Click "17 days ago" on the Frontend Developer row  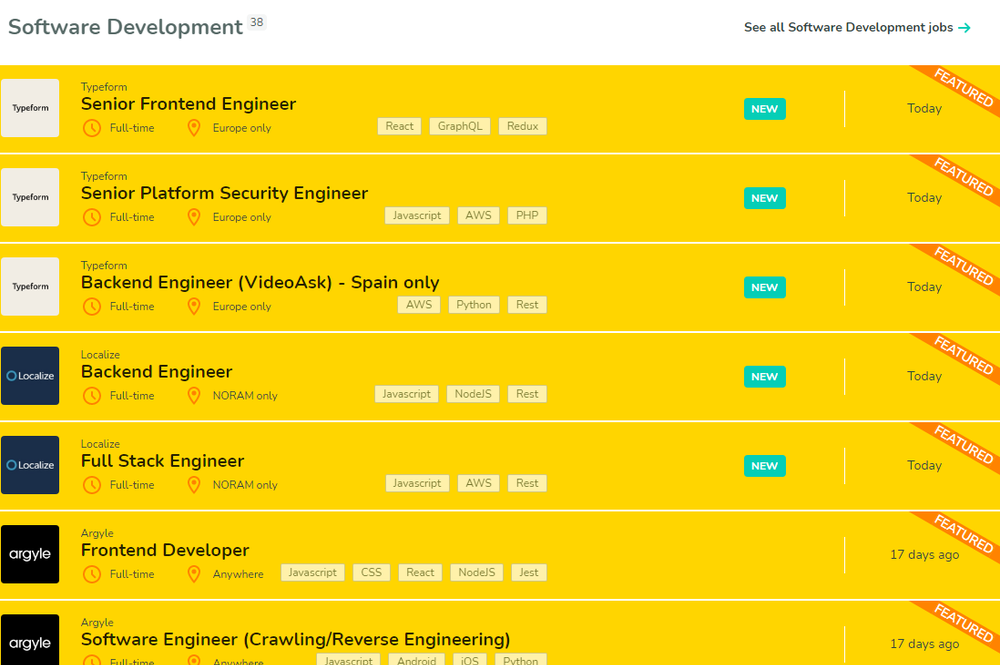(925, 555)
